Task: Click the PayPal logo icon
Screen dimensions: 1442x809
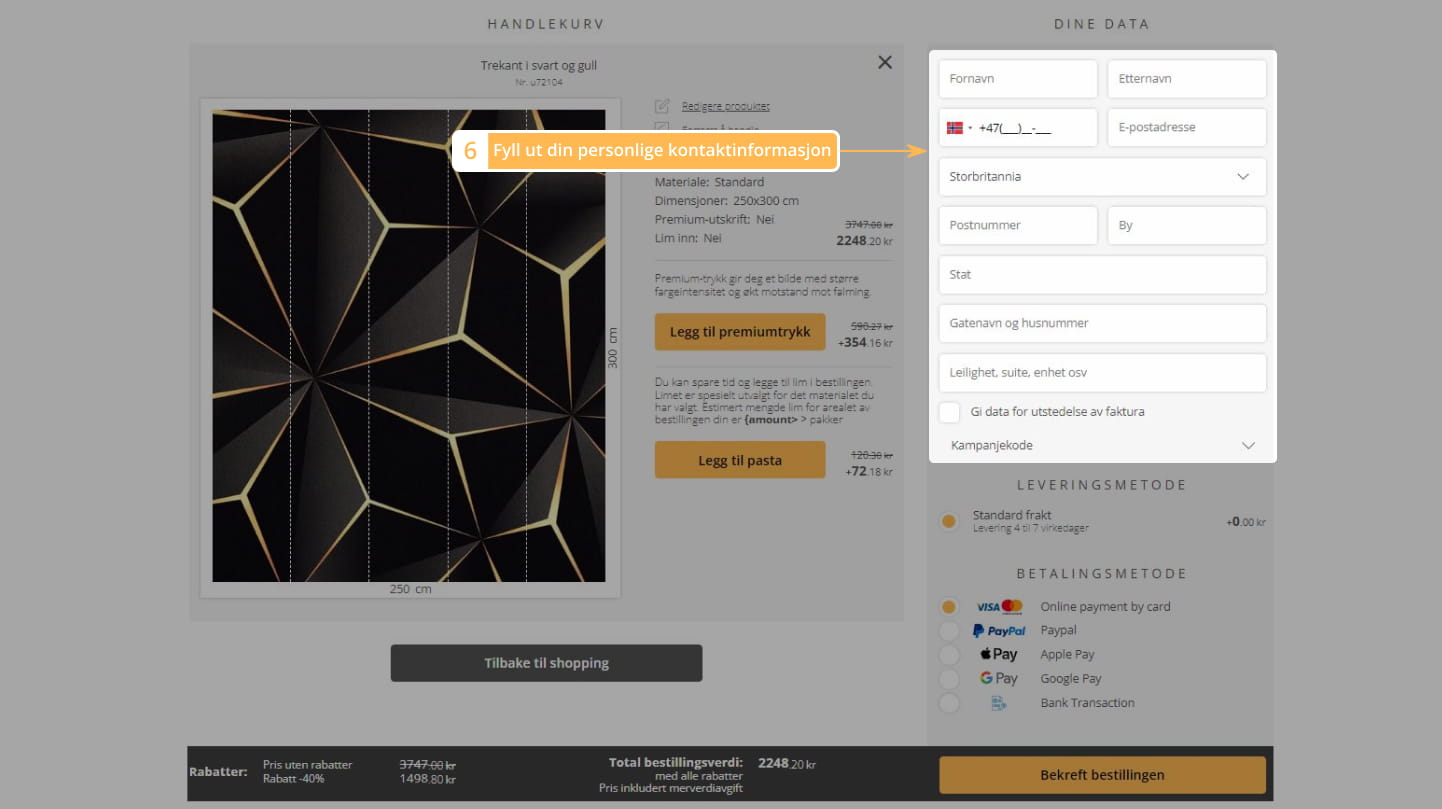Action: point(999,631)
